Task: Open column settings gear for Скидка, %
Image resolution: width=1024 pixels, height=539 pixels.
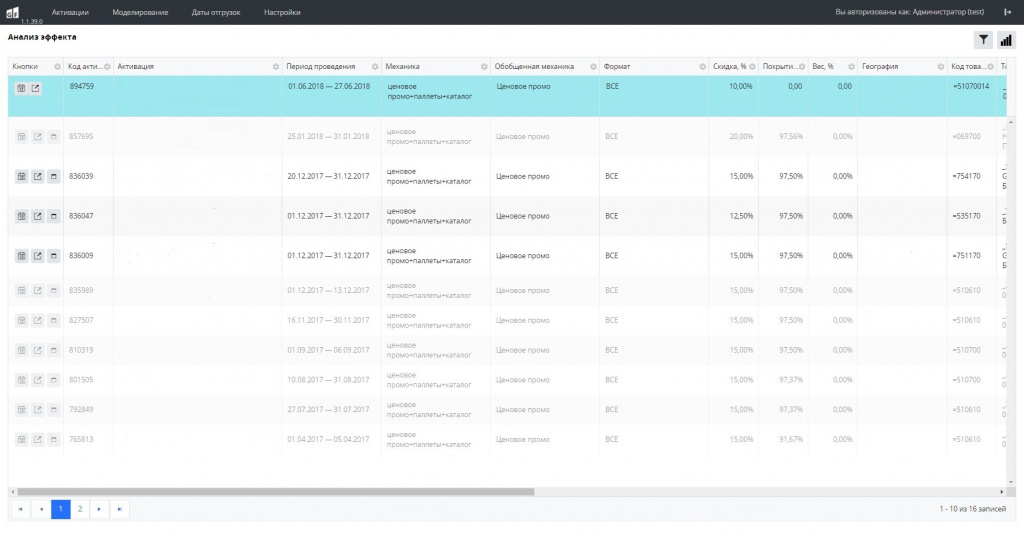Action: coord(752,67)
